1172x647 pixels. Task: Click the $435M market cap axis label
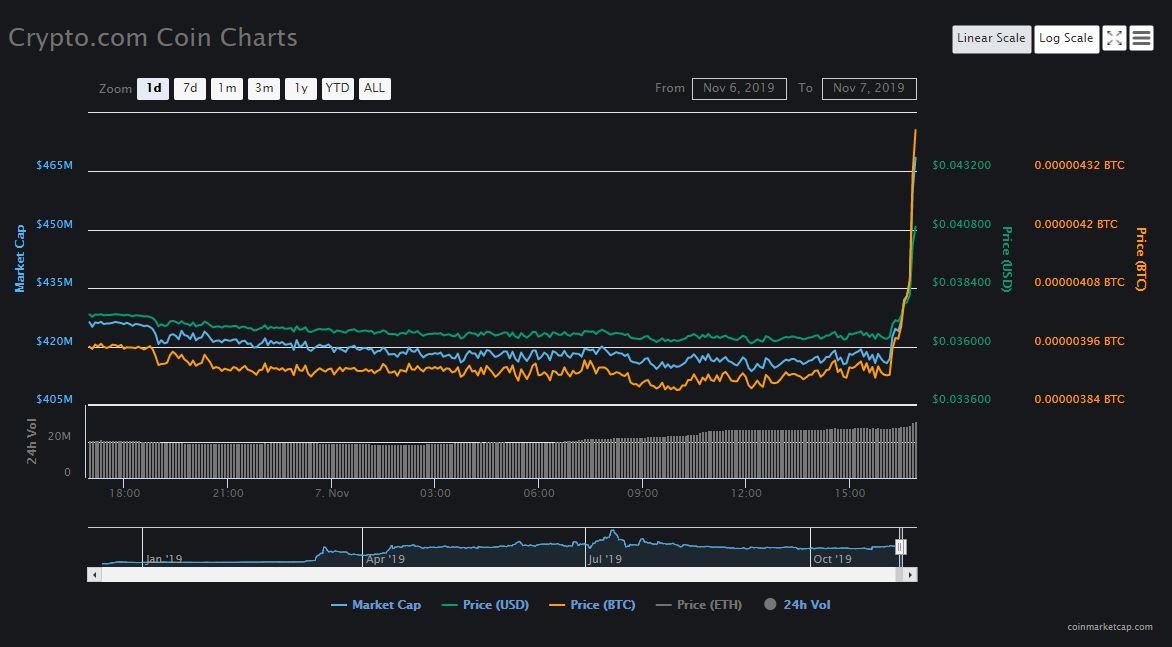[55, 282]
